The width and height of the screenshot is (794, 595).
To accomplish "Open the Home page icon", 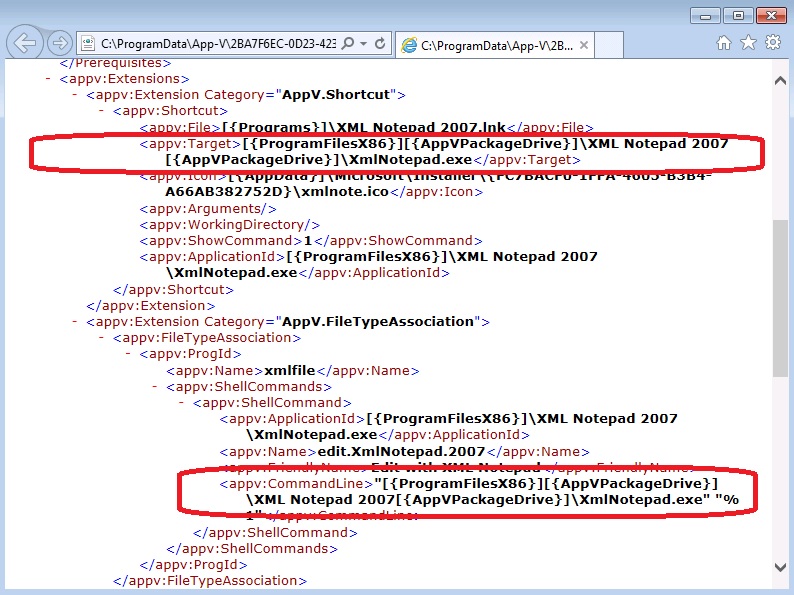I will click(724, 43).
